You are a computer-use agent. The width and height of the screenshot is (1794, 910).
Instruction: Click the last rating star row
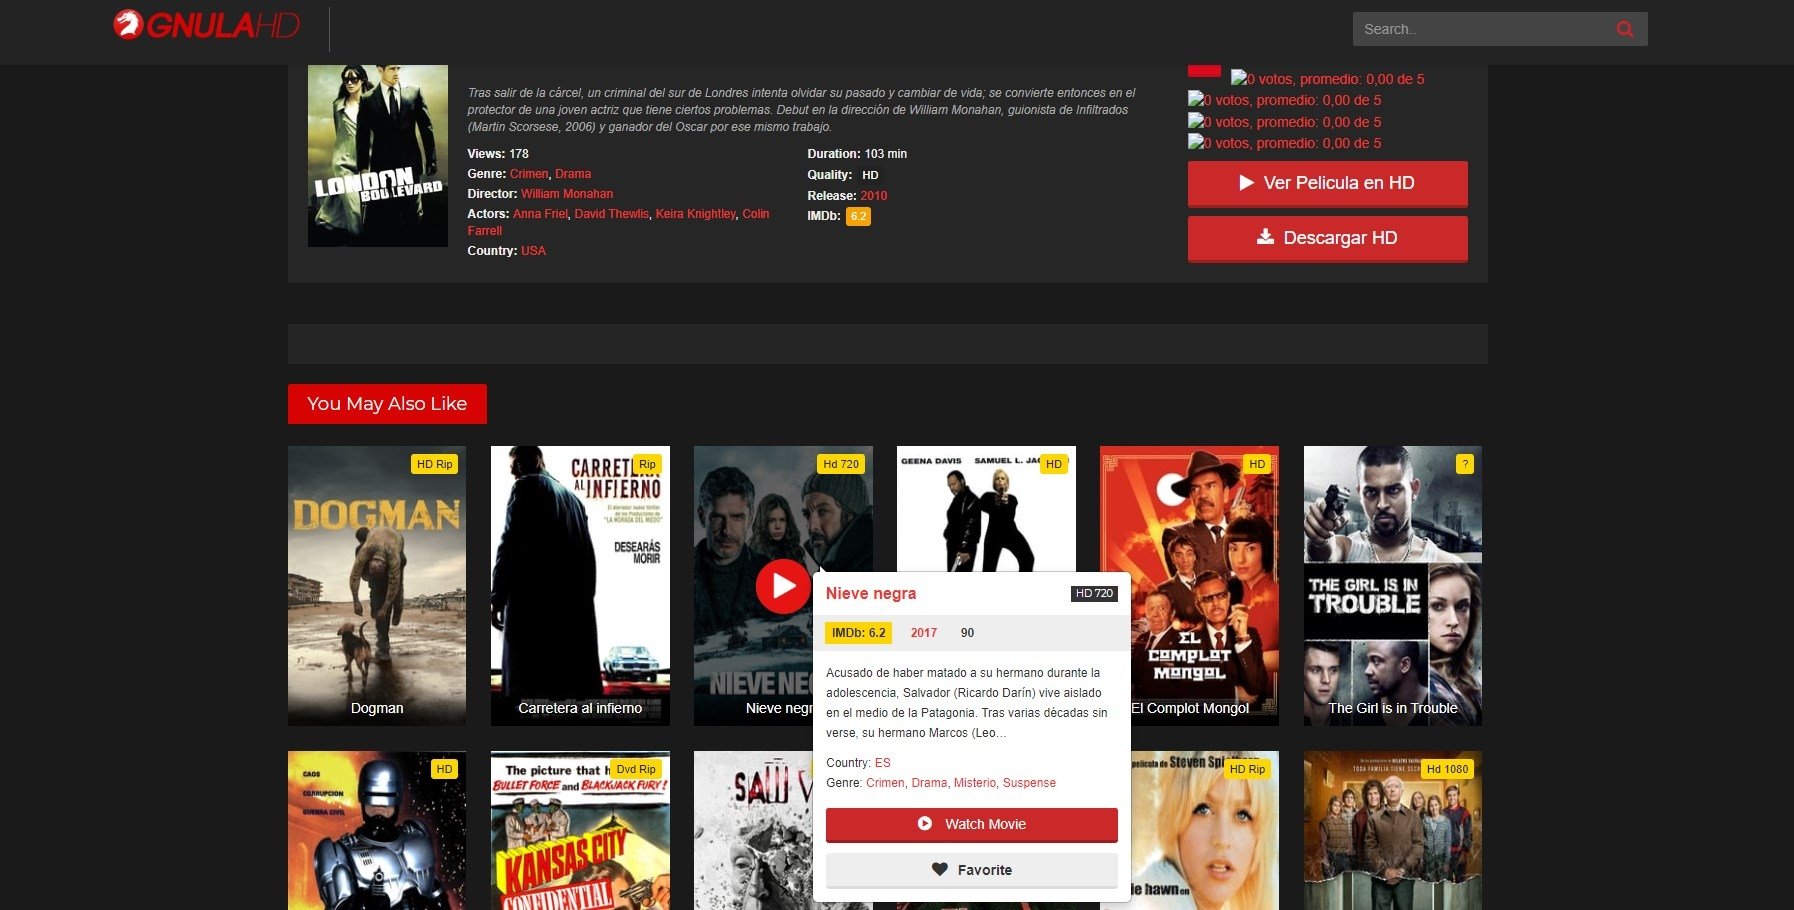(1284, 143)
